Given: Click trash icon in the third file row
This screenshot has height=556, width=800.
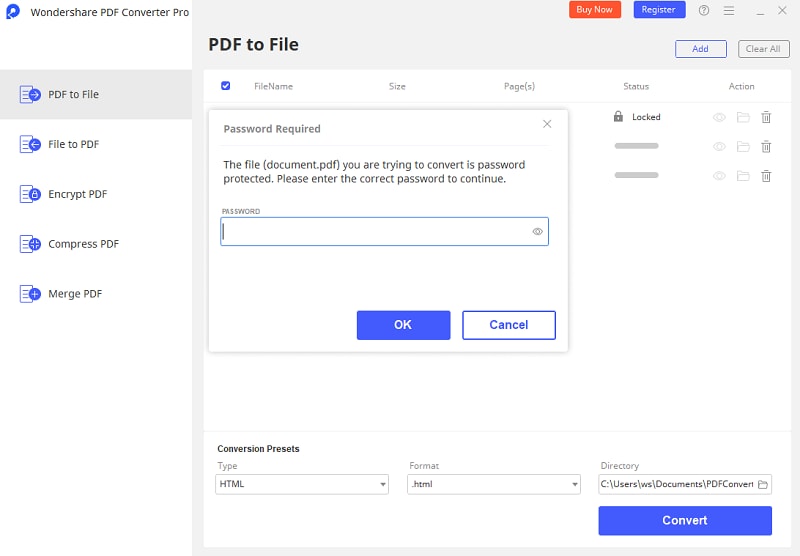Looking at the screenshot, I should (766, 176).
